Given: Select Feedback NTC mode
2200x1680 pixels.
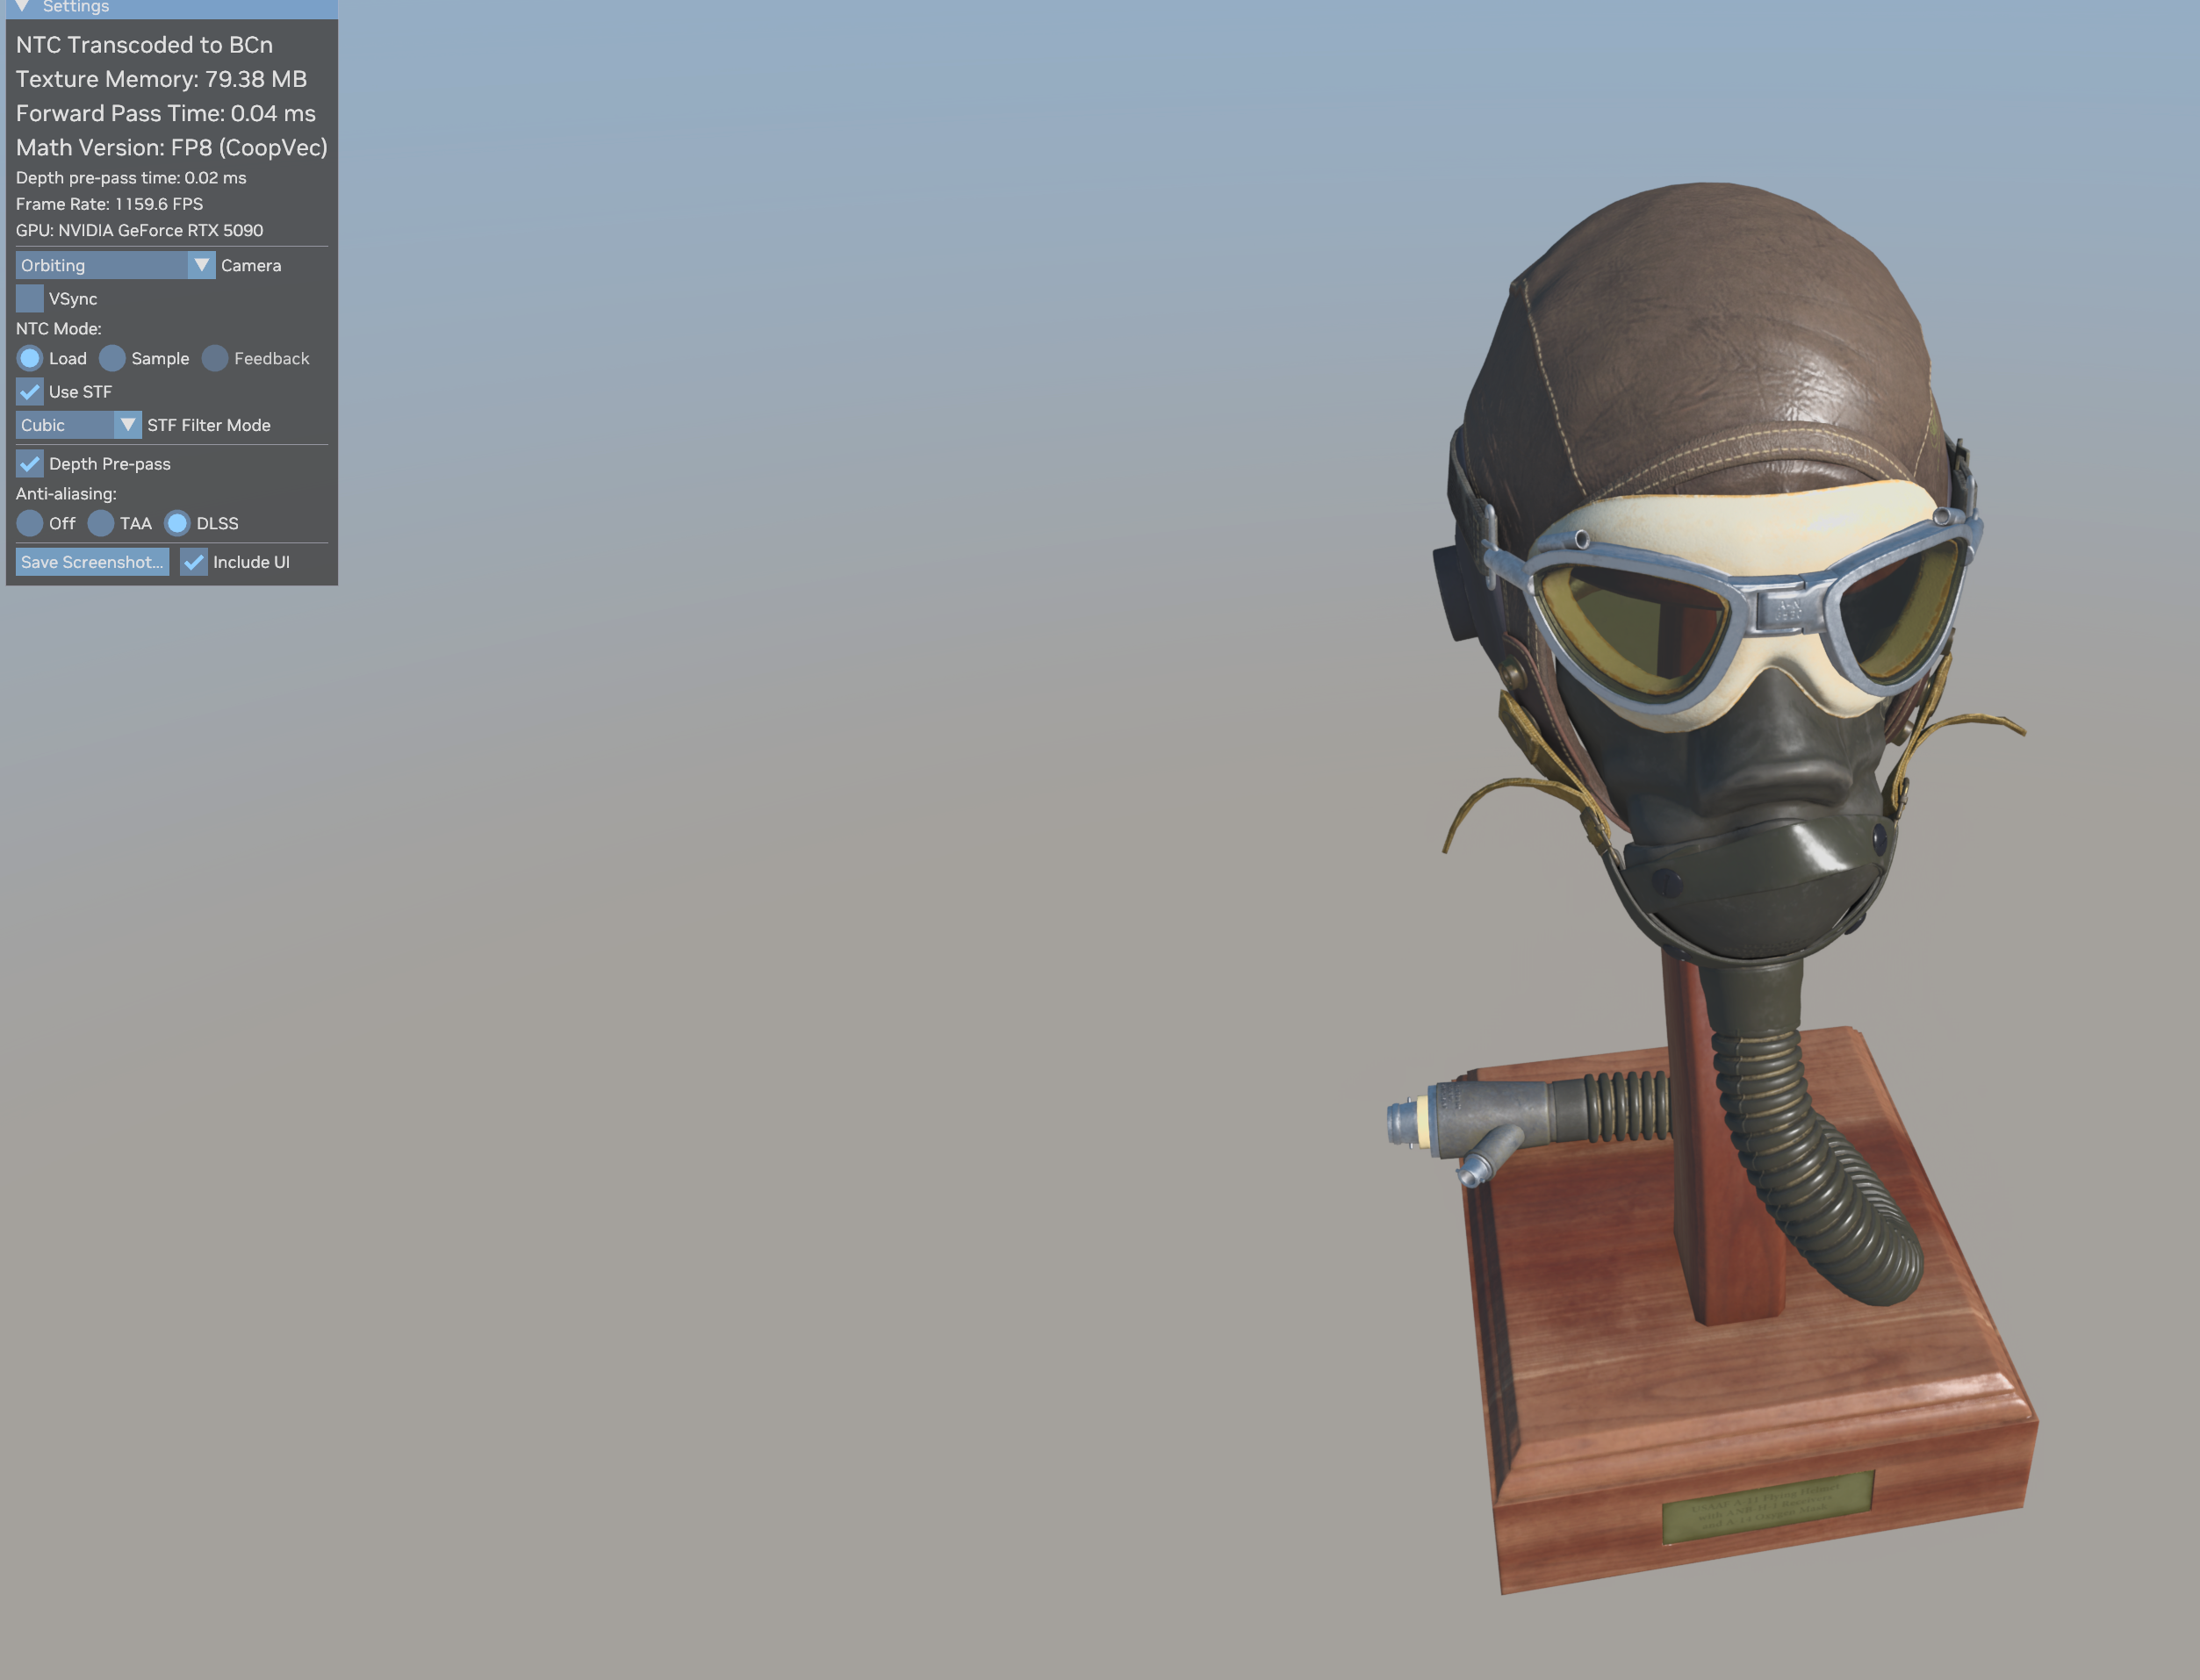Looking at the screenshot, I should click(x=215, y=358).
